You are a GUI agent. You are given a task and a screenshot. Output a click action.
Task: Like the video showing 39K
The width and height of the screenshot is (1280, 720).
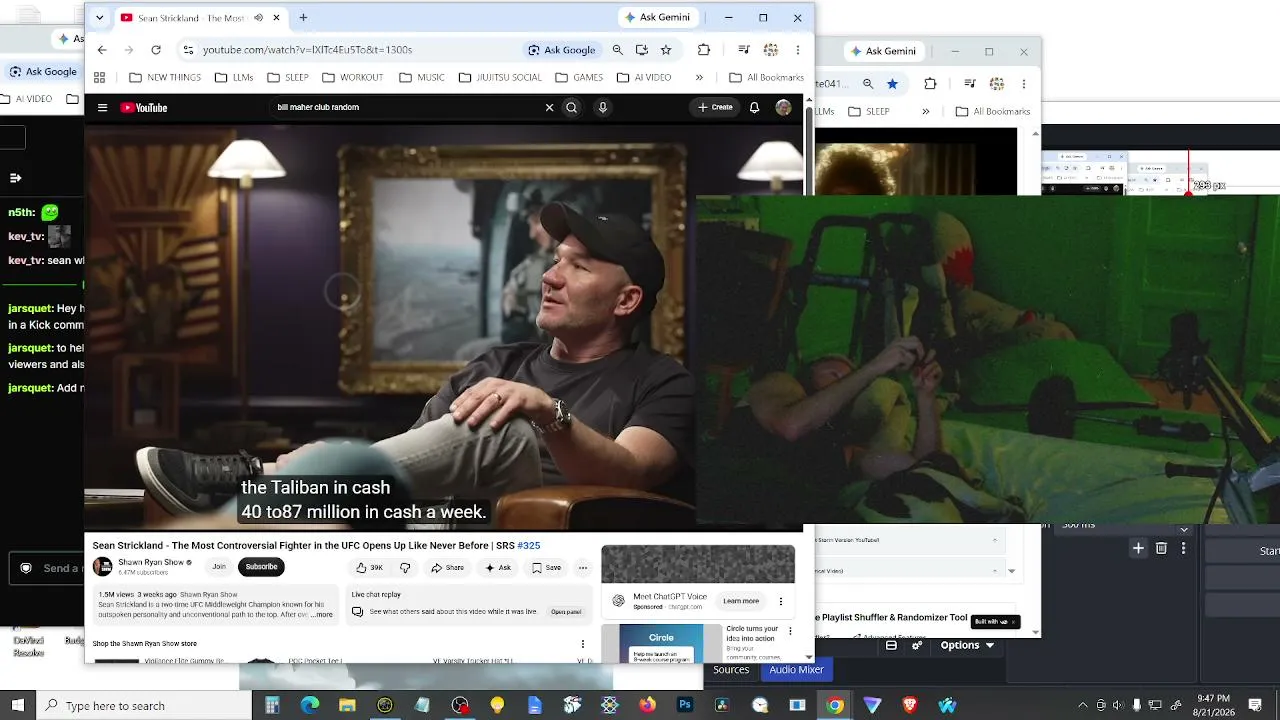click(369, 567)
